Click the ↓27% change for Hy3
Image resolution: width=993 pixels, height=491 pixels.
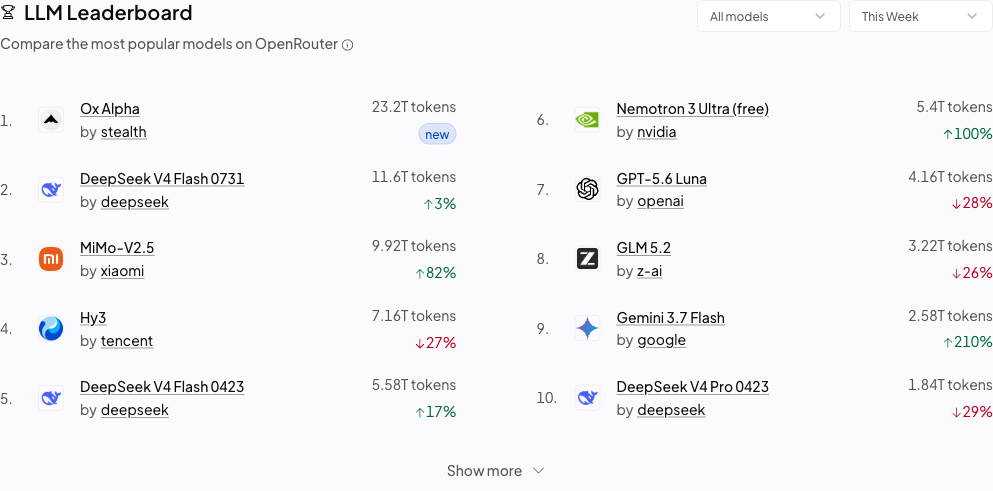(436, 343)
